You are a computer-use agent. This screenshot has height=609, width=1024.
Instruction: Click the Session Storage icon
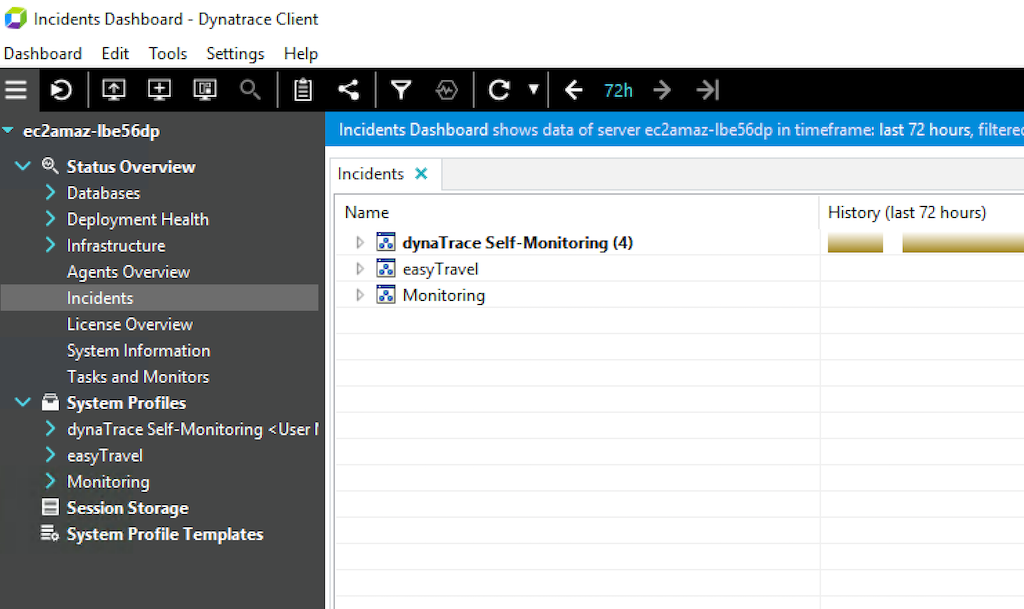(x=50, y=507)
